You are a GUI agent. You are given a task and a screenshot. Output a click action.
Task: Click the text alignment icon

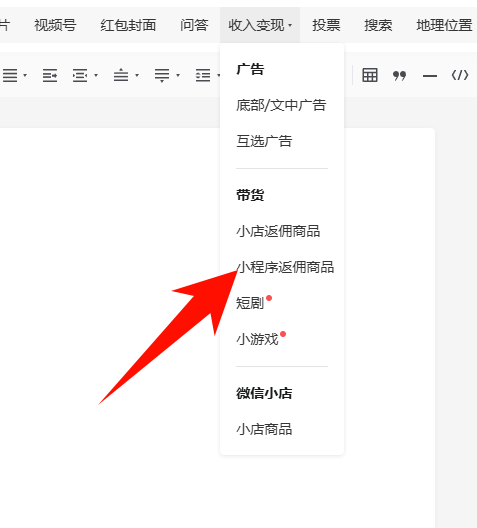point(10,75)
